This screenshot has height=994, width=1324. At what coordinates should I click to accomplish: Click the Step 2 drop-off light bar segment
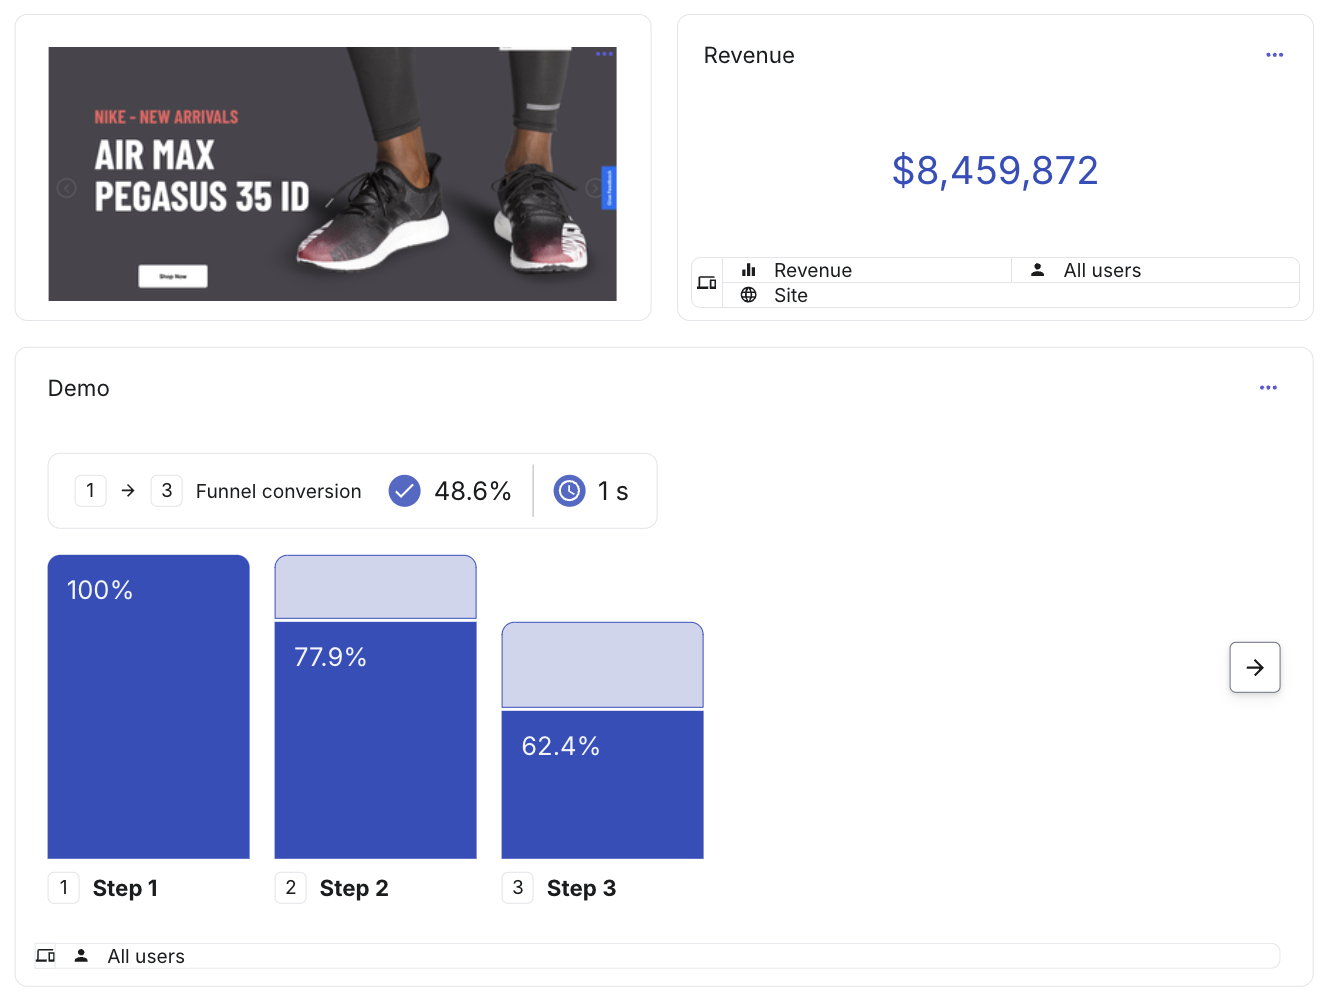click(376, 587)
